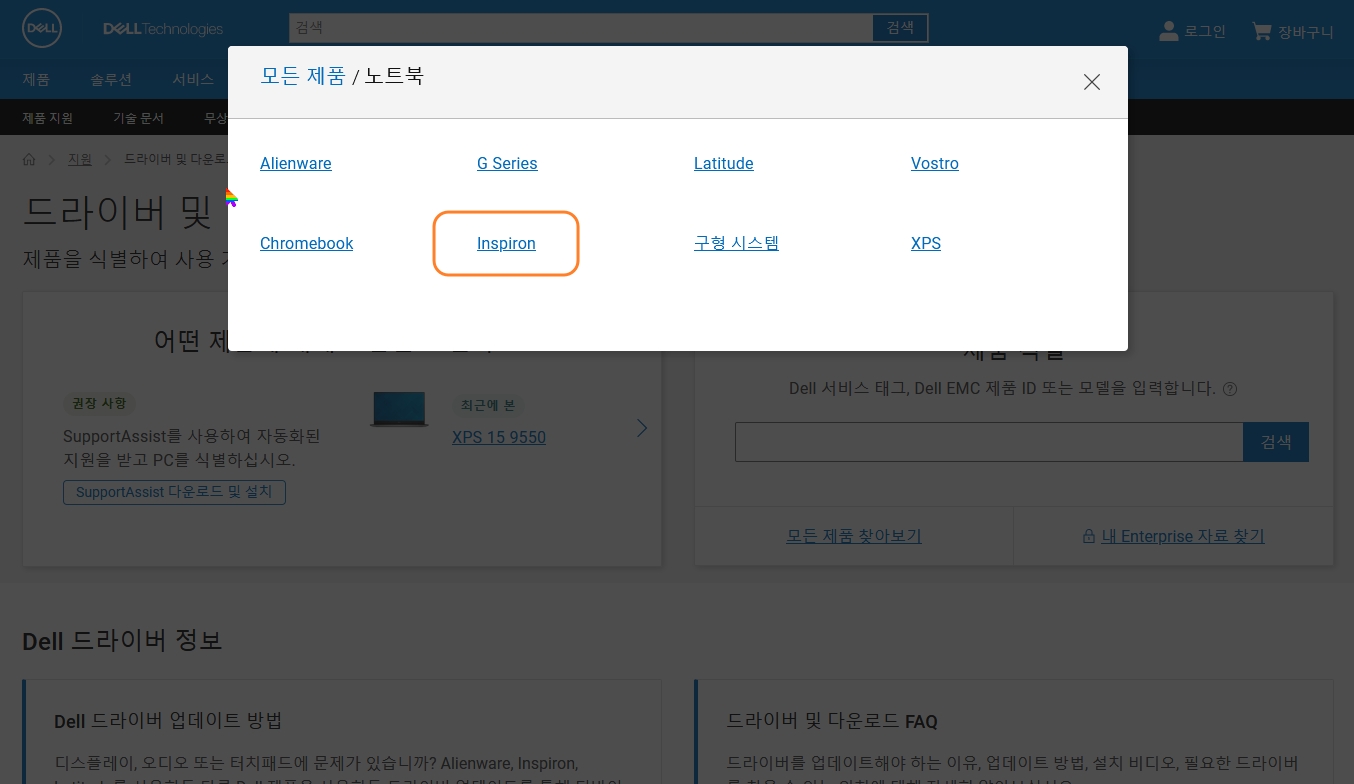1354x784 pixels.
Task: Click the service tag input field
Action: (989, 442)
